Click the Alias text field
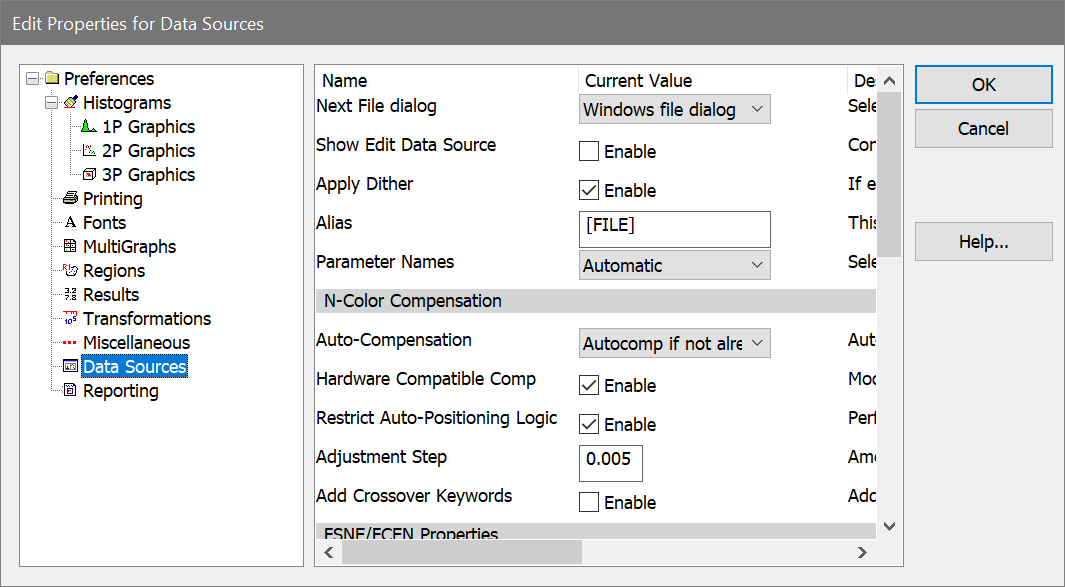The width and height of the screenshot is (1065, 587). tap(674, 229)
